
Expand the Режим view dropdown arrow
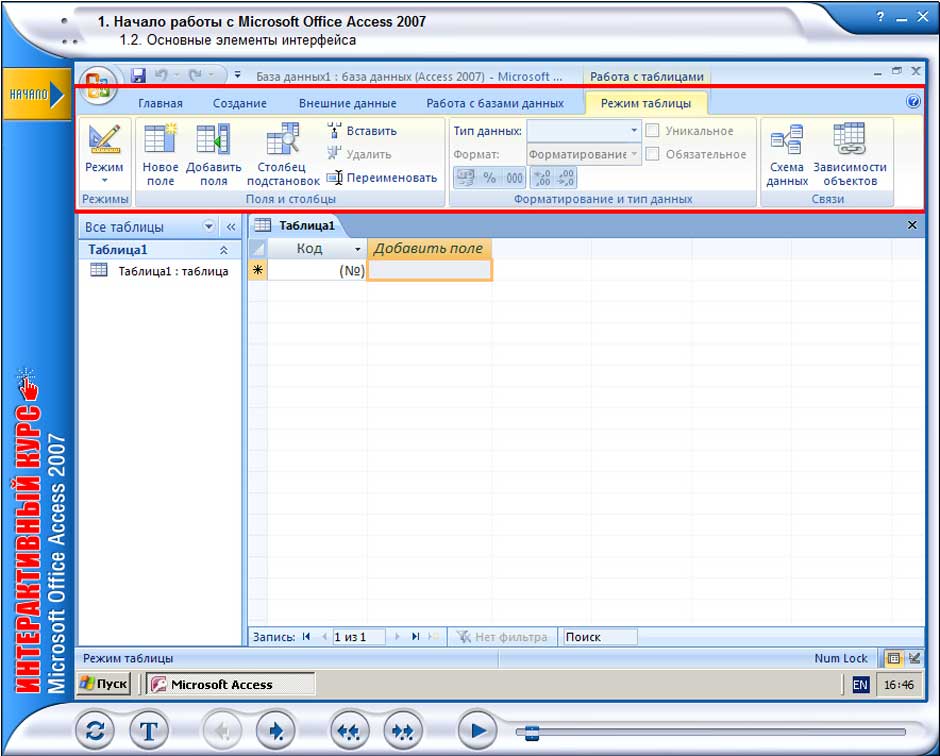pos(104,181)
